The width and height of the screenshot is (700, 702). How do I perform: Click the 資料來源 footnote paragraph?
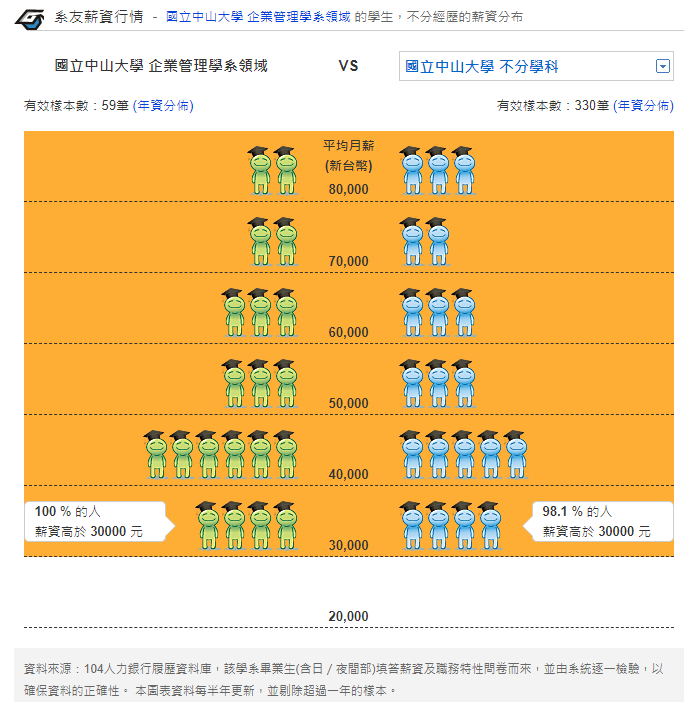click(344, 680)
